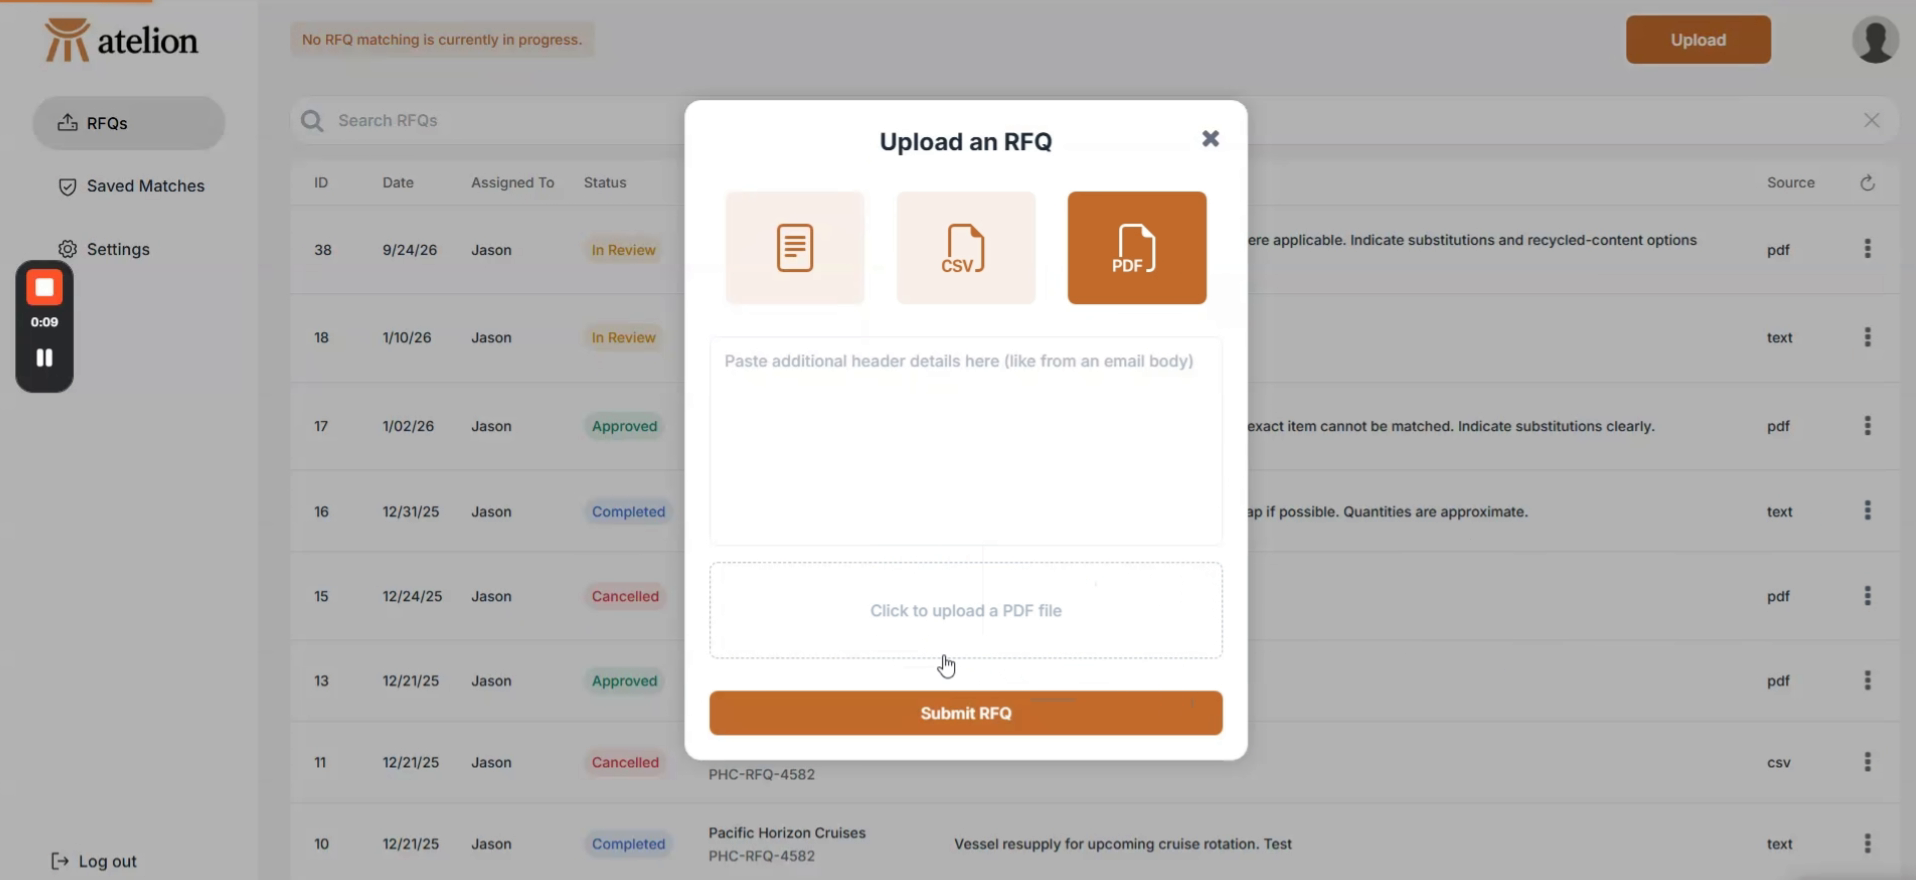1916x880 pixels.
Task: Click the Completed status of RFQ 16
Action: pyautogui.click(x=628, y=511)
